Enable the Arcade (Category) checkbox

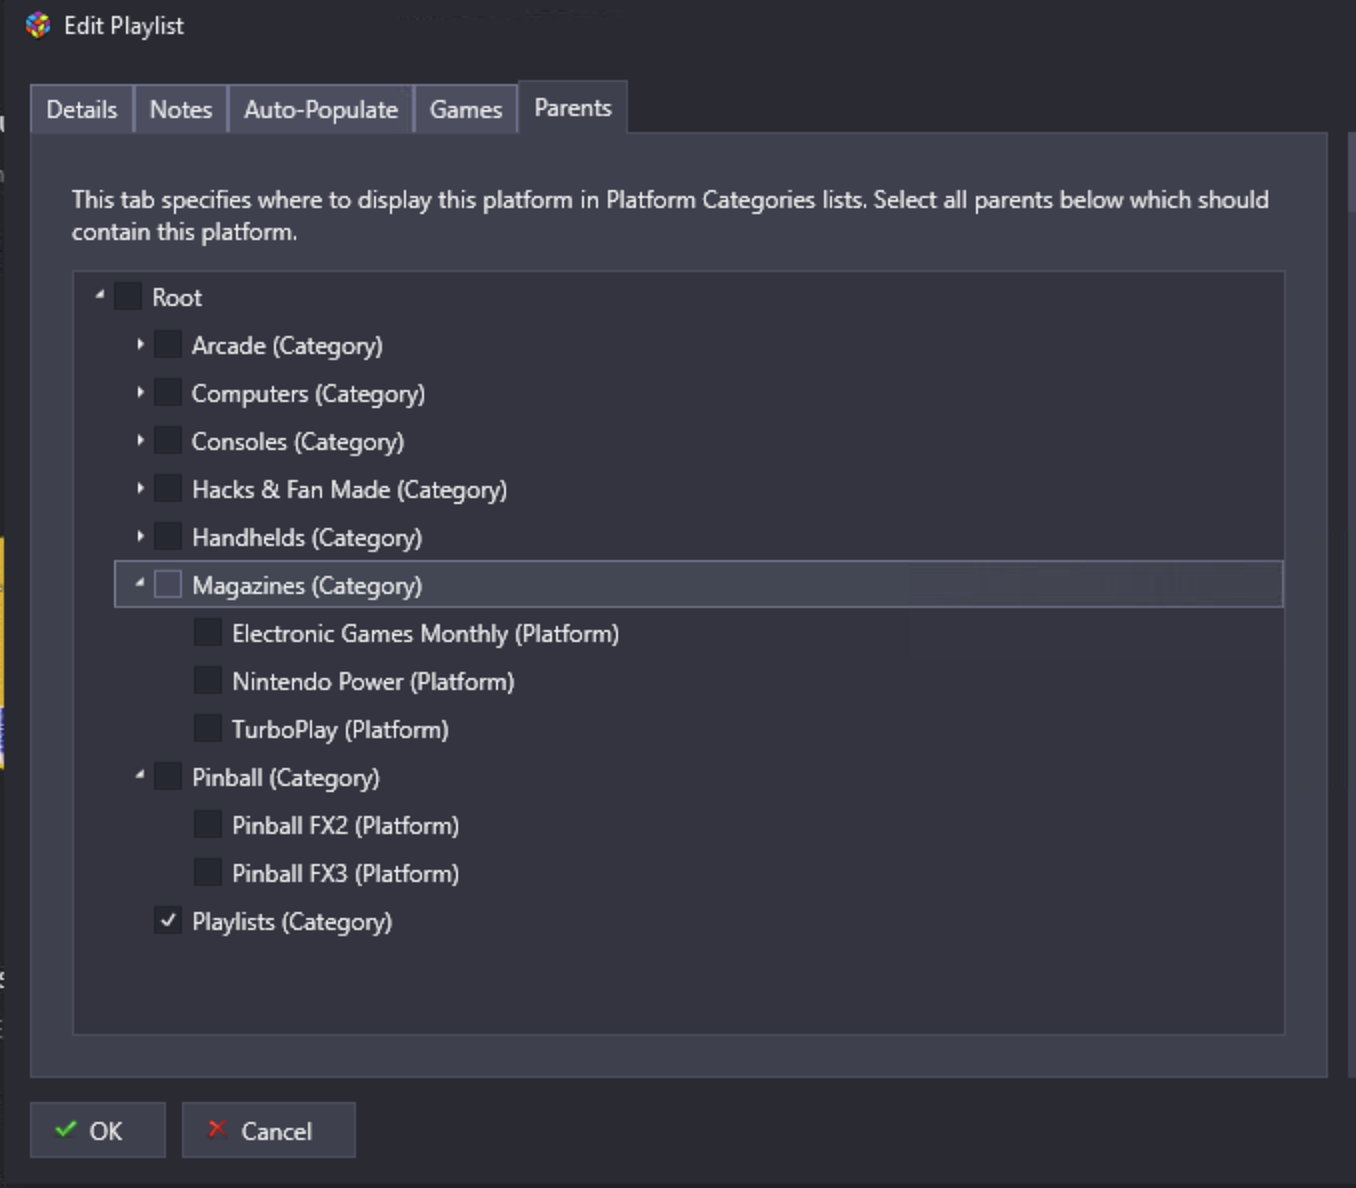168,345
